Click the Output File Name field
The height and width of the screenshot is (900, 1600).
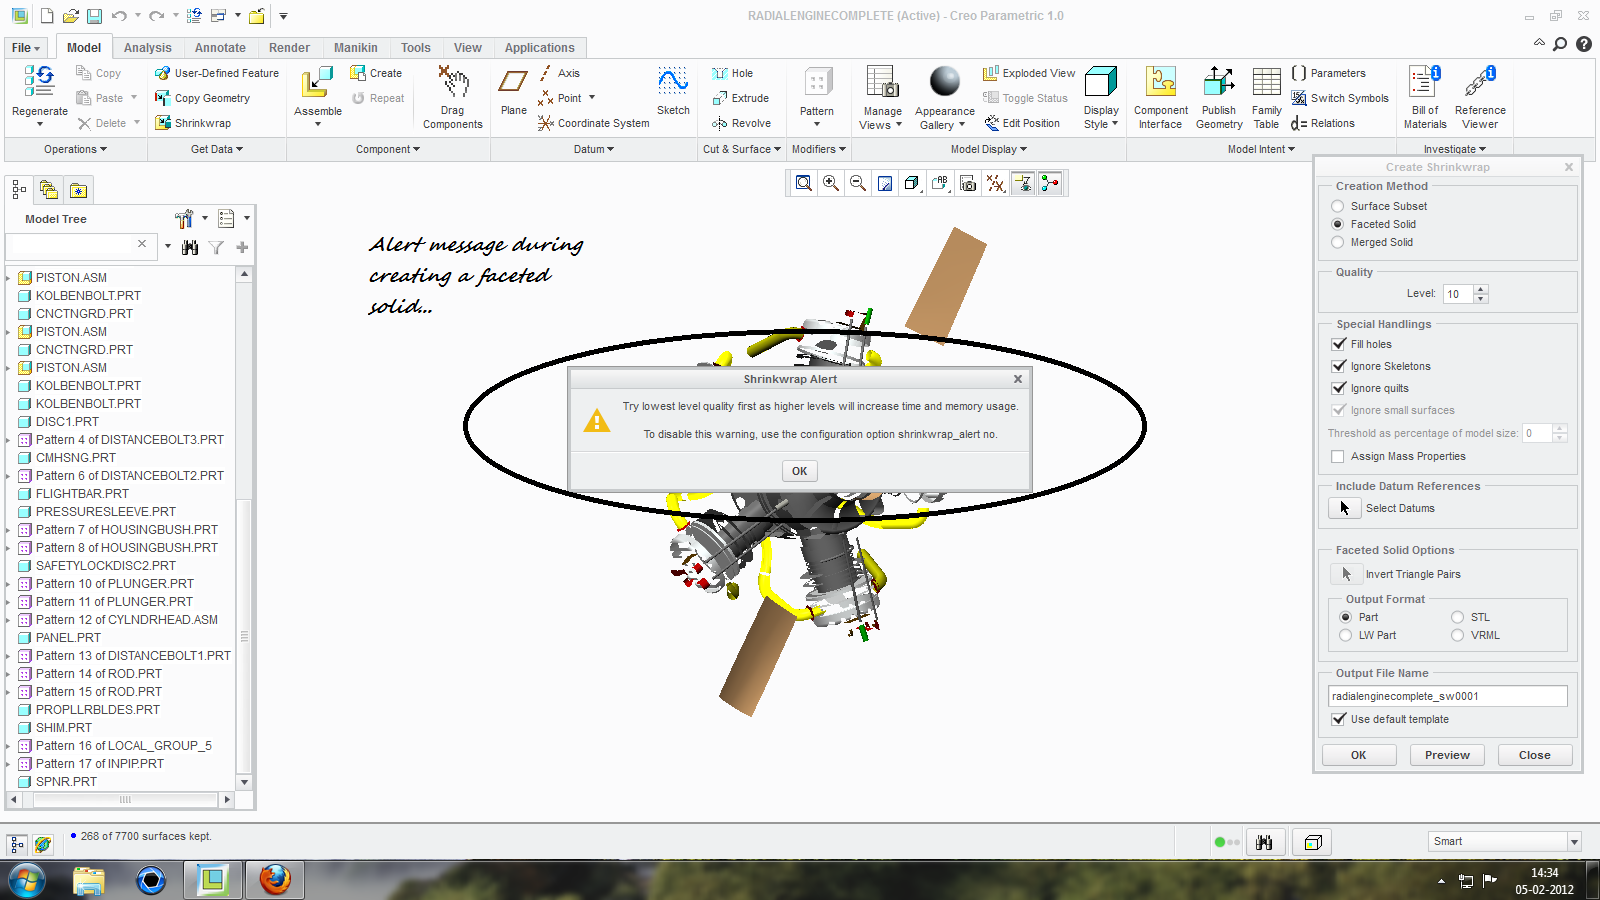point(1447,696)
